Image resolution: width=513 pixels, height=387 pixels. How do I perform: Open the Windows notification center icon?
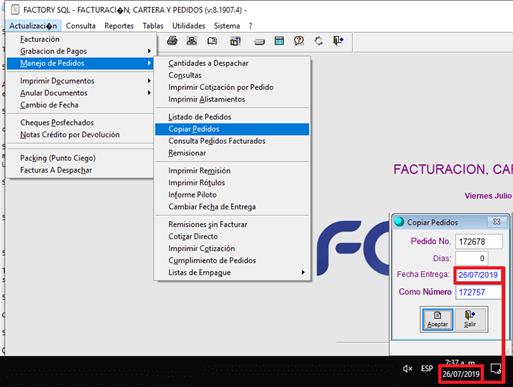(495, 369)
